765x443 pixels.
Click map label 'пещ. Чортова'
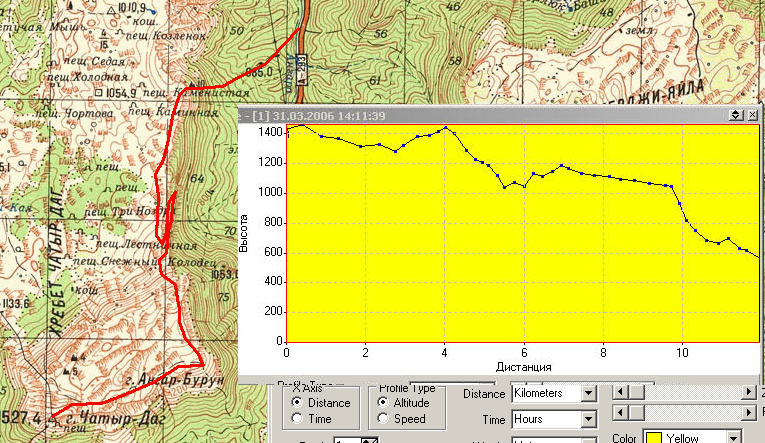pyautogui.click(x=74, y=113)
